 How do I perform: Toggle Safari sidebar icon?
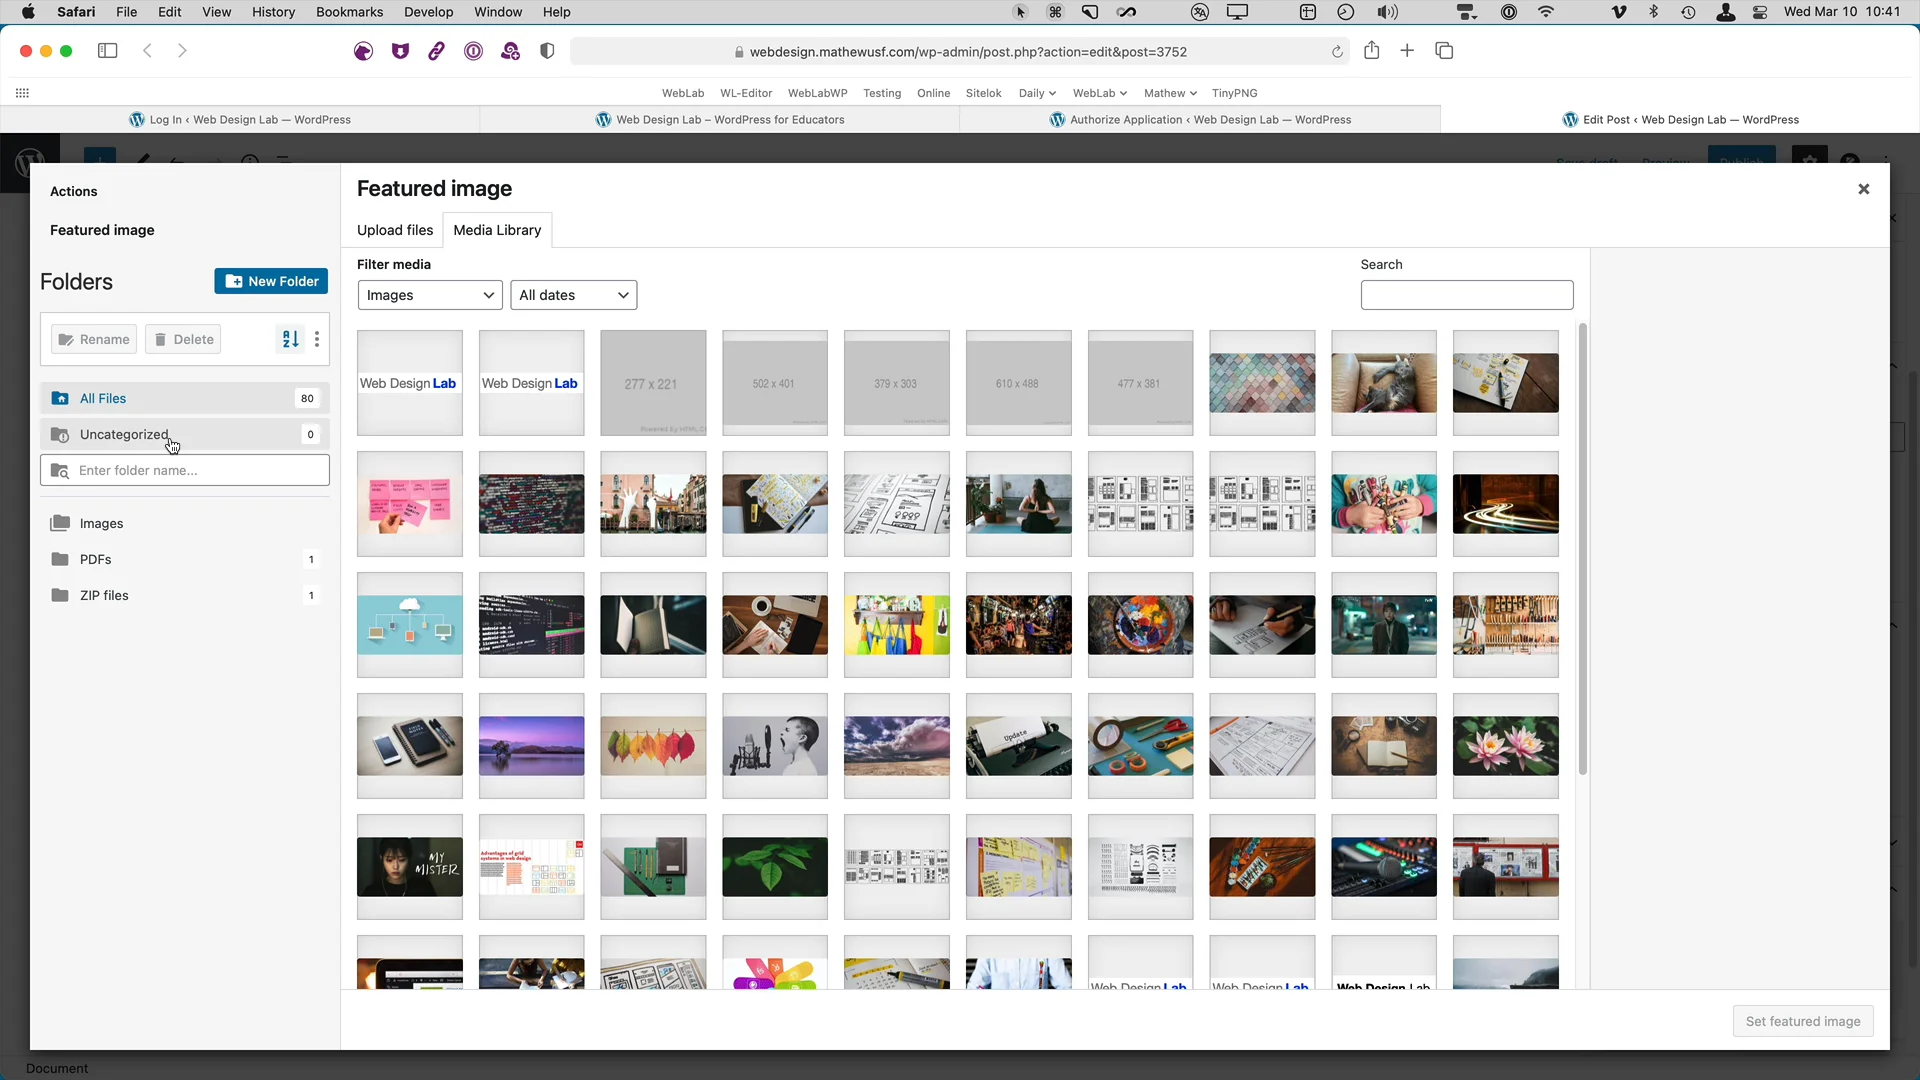coord(107,51)
